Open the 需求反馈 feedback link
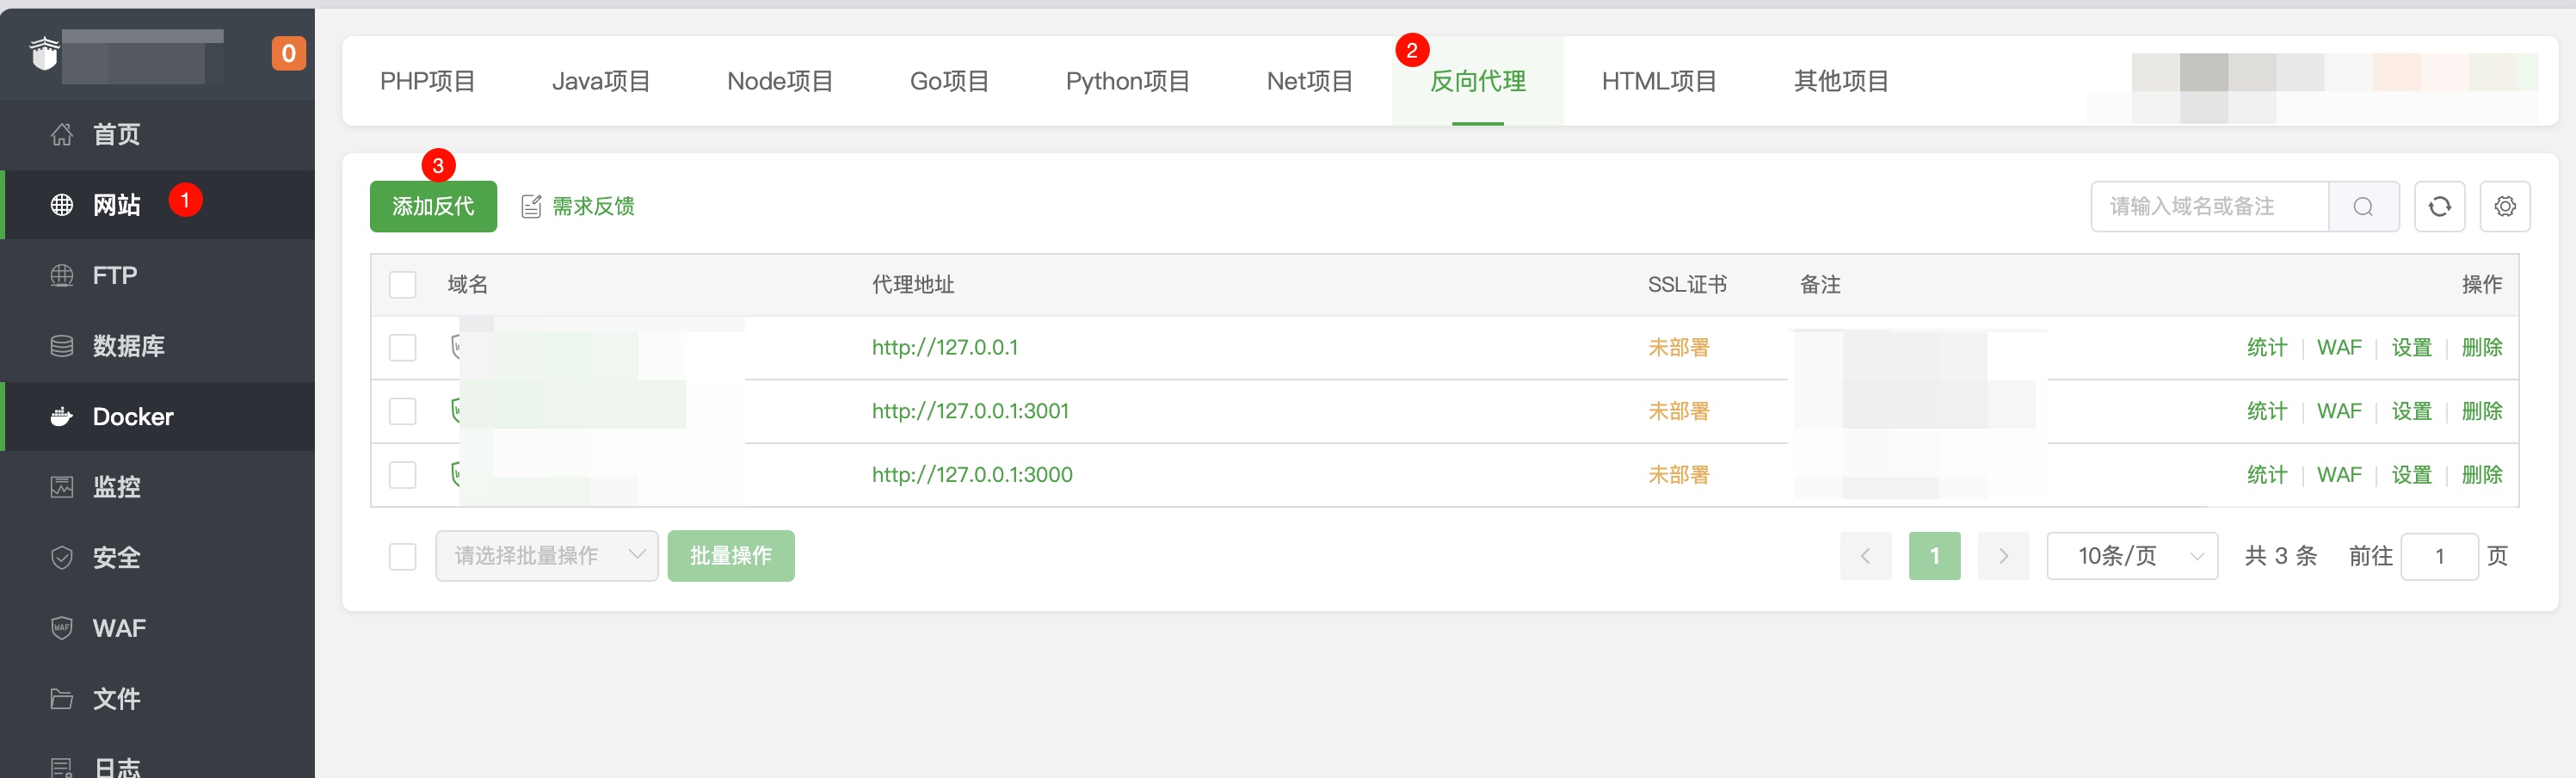Screen dimensions: 2576x778 click(x=578, y=206)
